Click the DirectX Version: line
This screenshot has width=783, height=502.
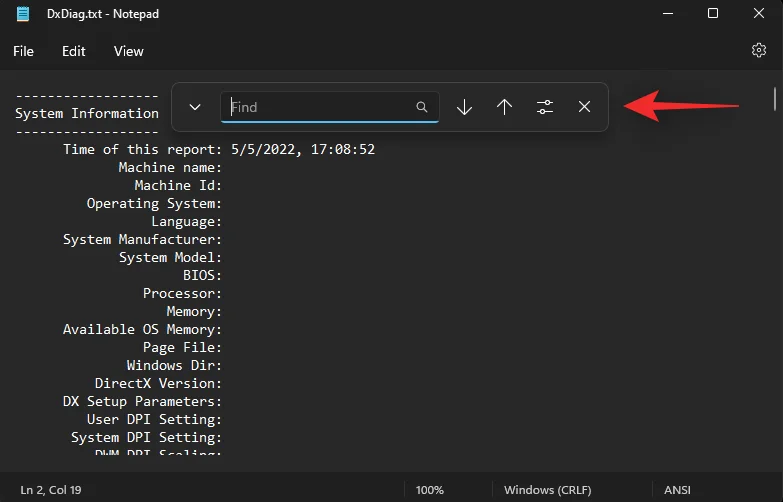(158, 383)
